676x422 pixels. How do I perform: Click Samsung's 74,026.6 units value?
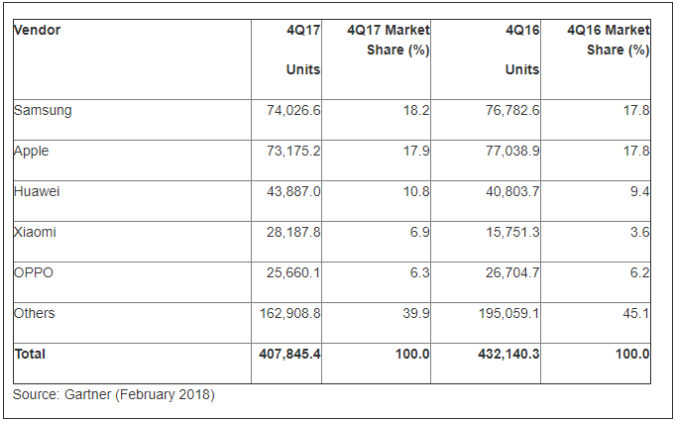[x=293, y=110]
